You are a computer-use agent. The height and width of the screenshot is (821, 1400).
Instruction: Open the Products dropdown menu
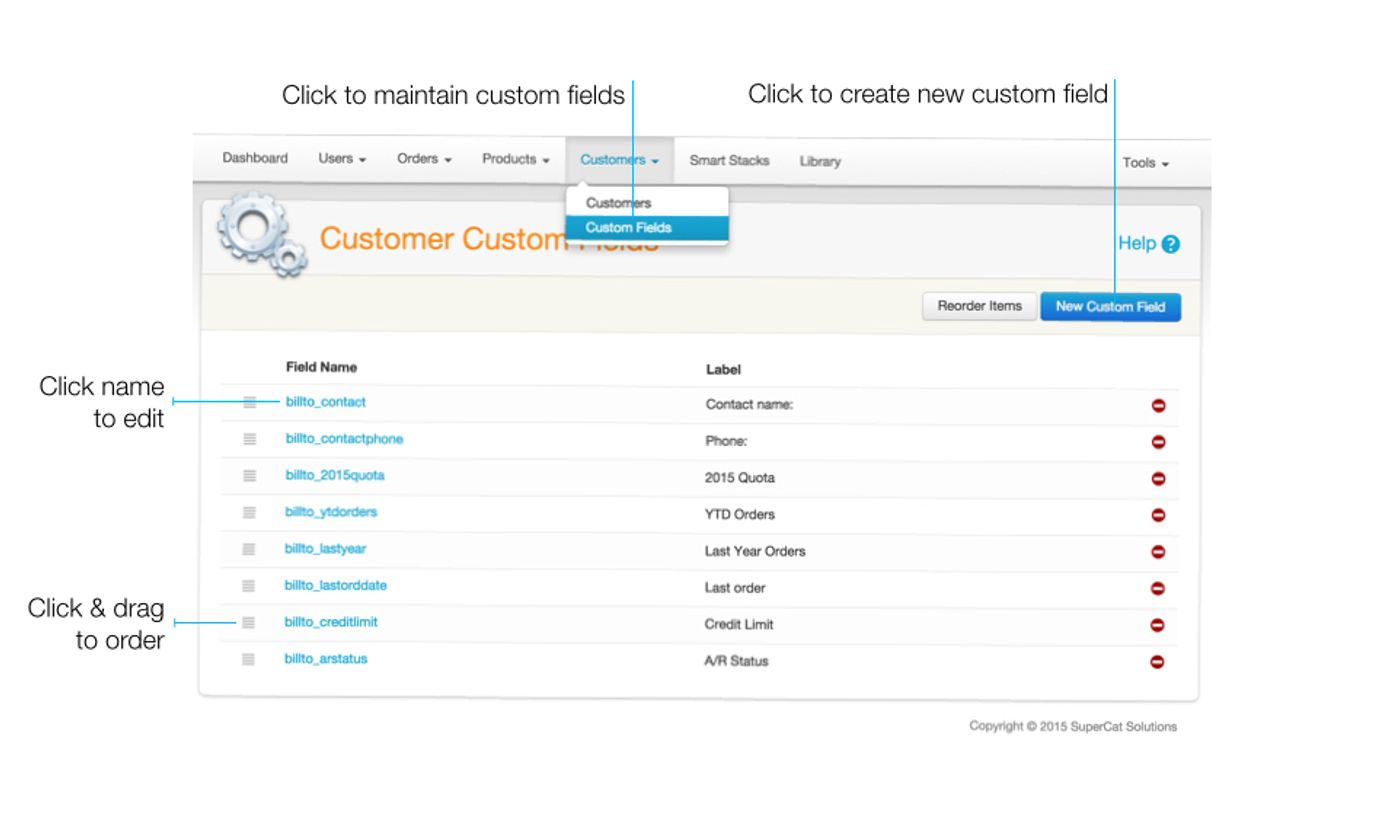(516, 159)
